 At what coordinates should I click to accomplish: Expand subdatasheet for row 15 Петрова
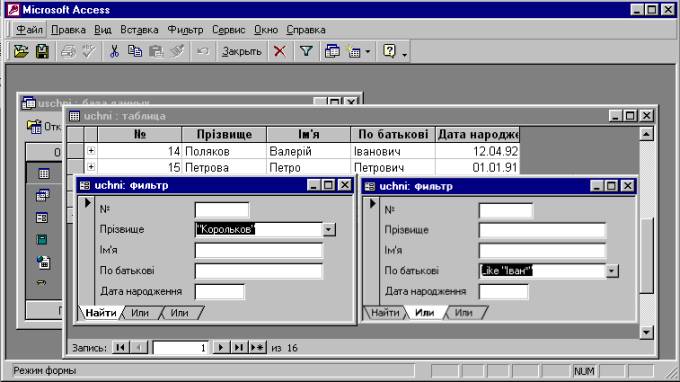click(x=91, y=167)
